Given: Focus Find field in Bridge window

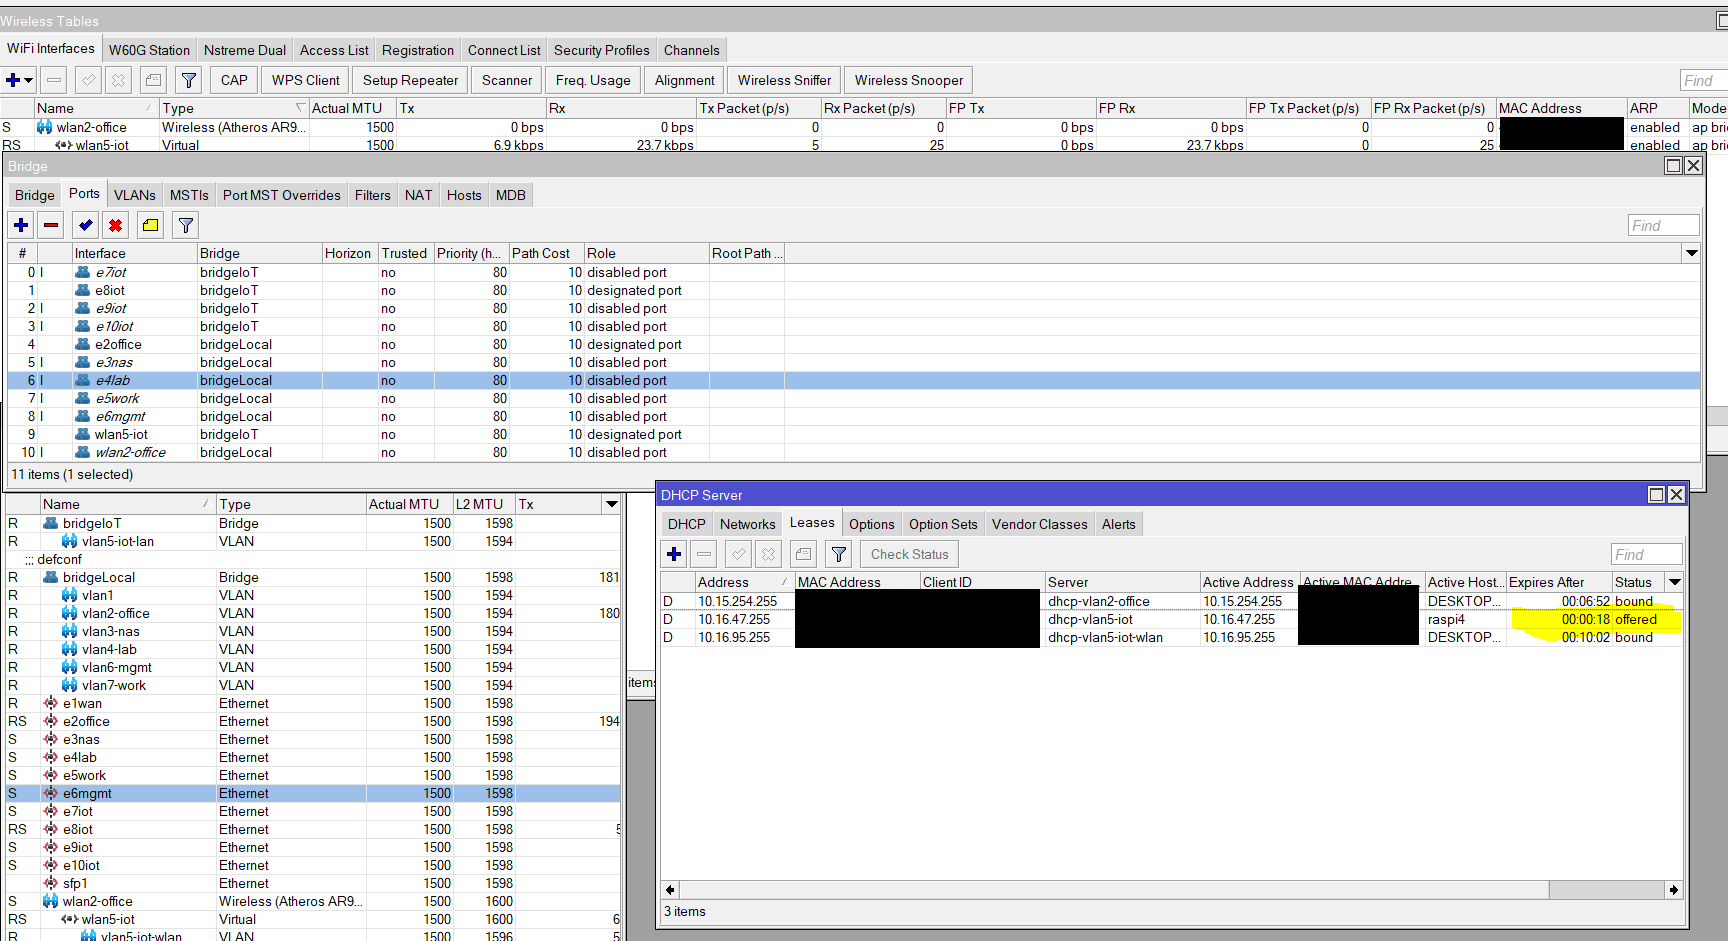Looking at the screenshot, I should pos(1663,225).
